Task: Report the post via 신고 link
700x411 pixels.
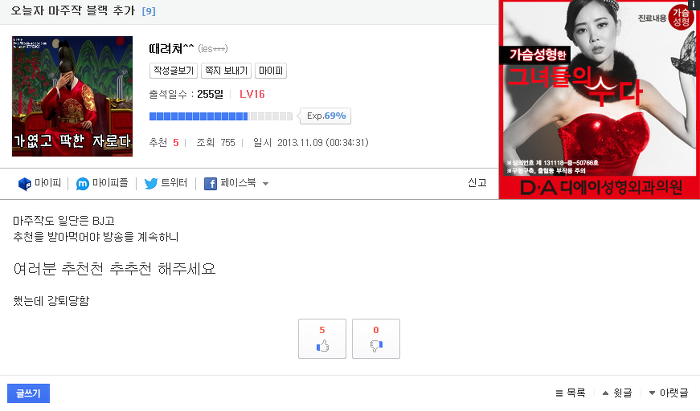Action: coord(477,183)
